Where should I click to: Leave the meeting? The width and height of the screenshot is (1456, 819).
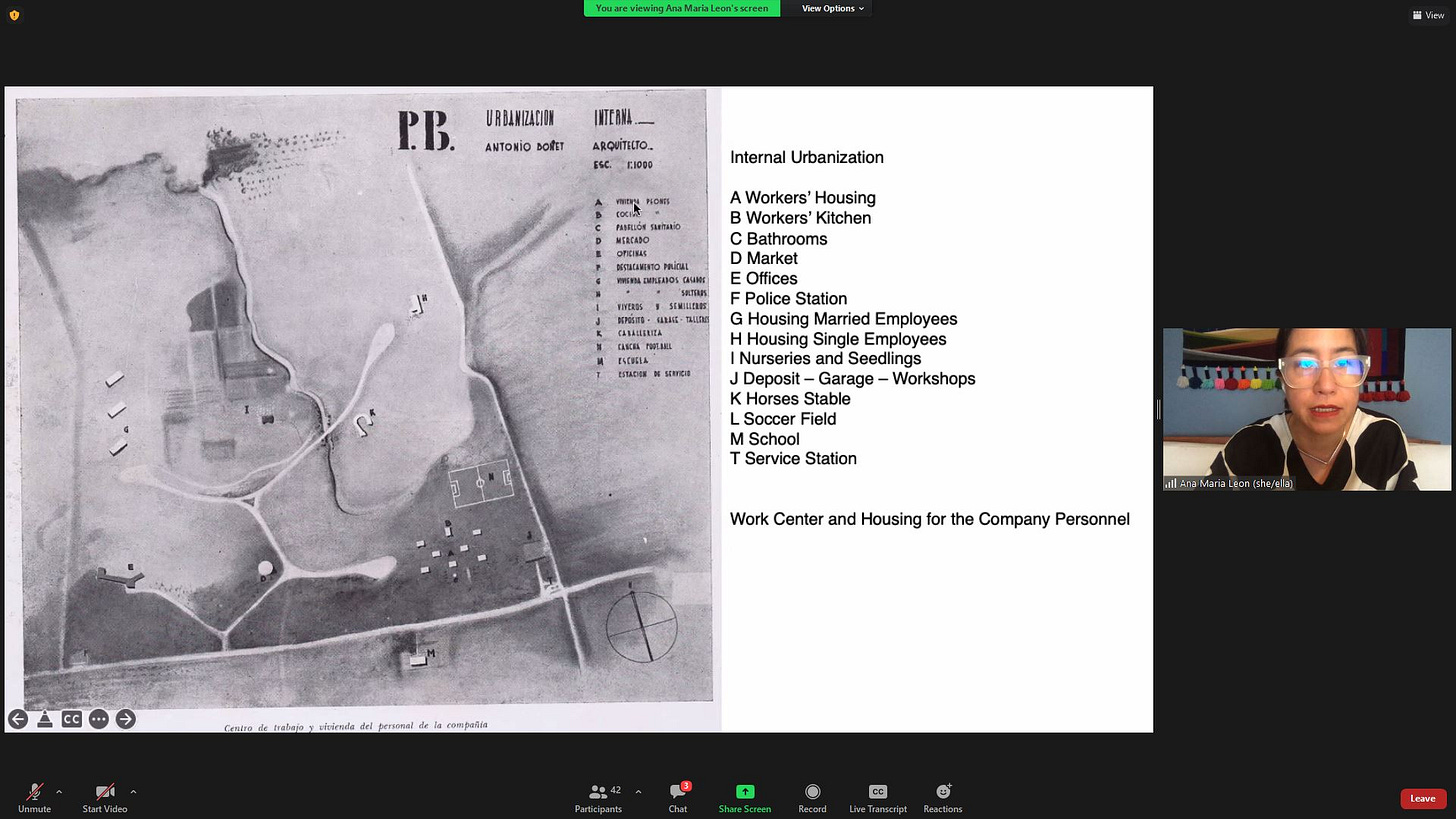pos(1422,798)
